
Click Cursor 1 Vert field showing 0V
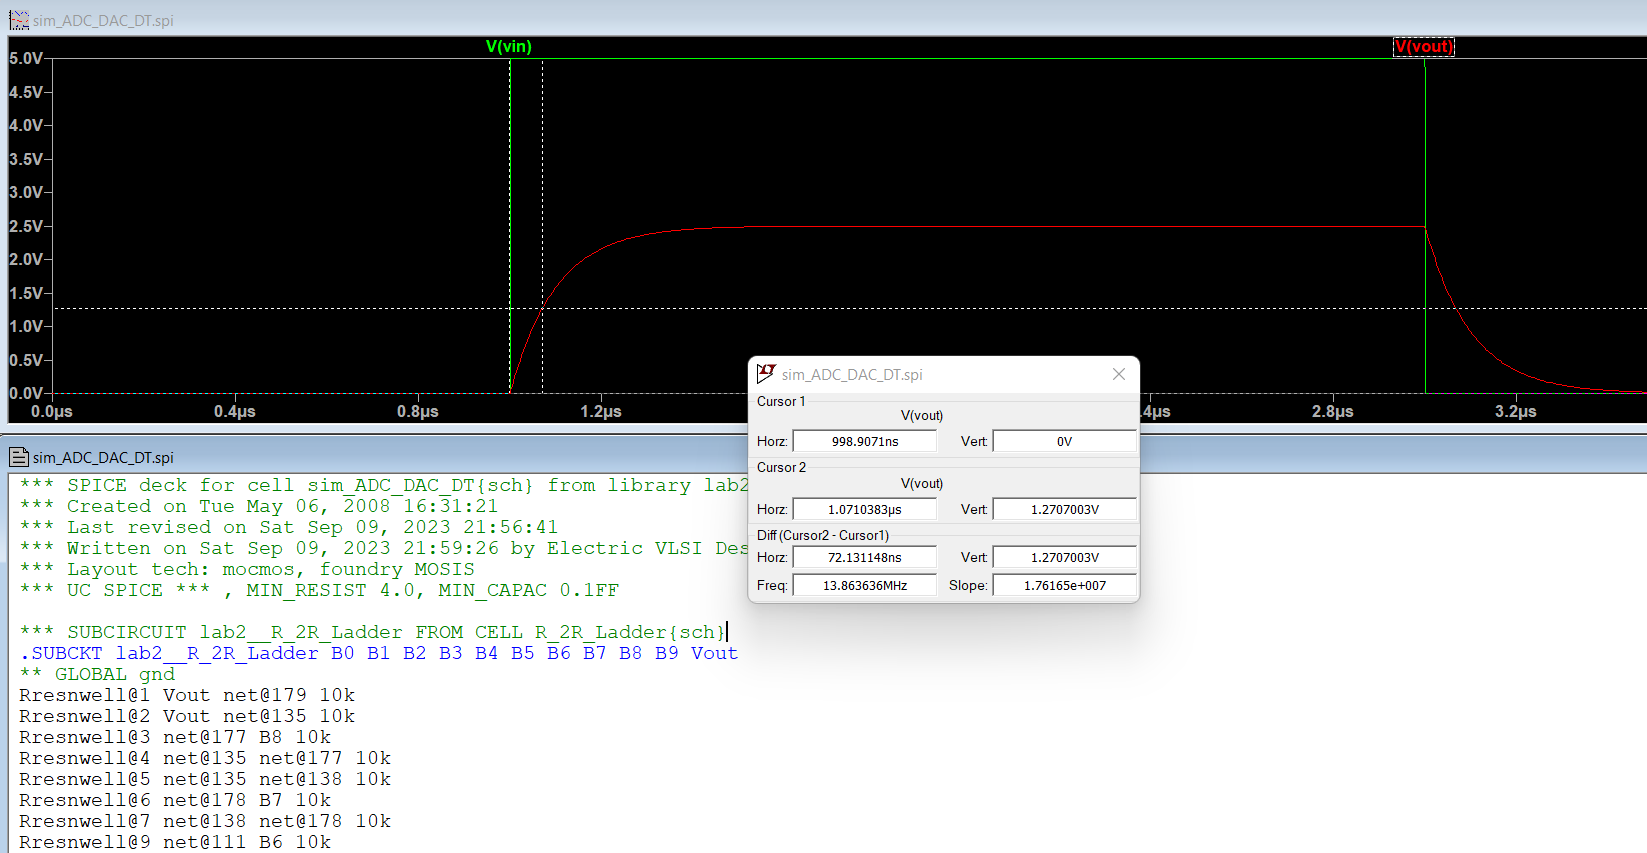pos(1065,441)
